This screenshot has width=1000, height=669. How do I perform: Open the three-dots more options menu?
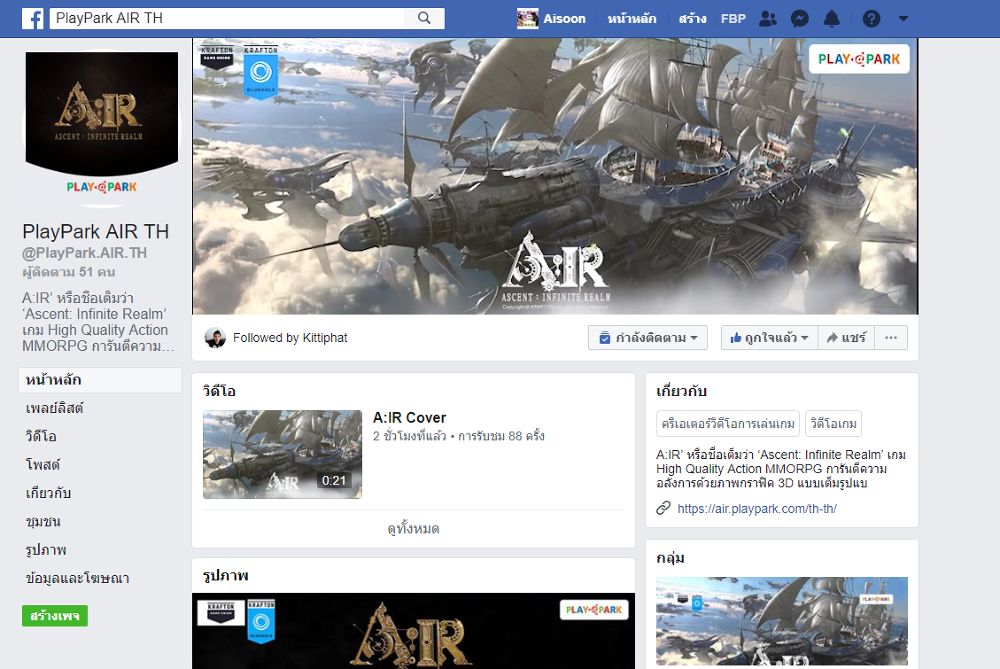tap(891, 338)
